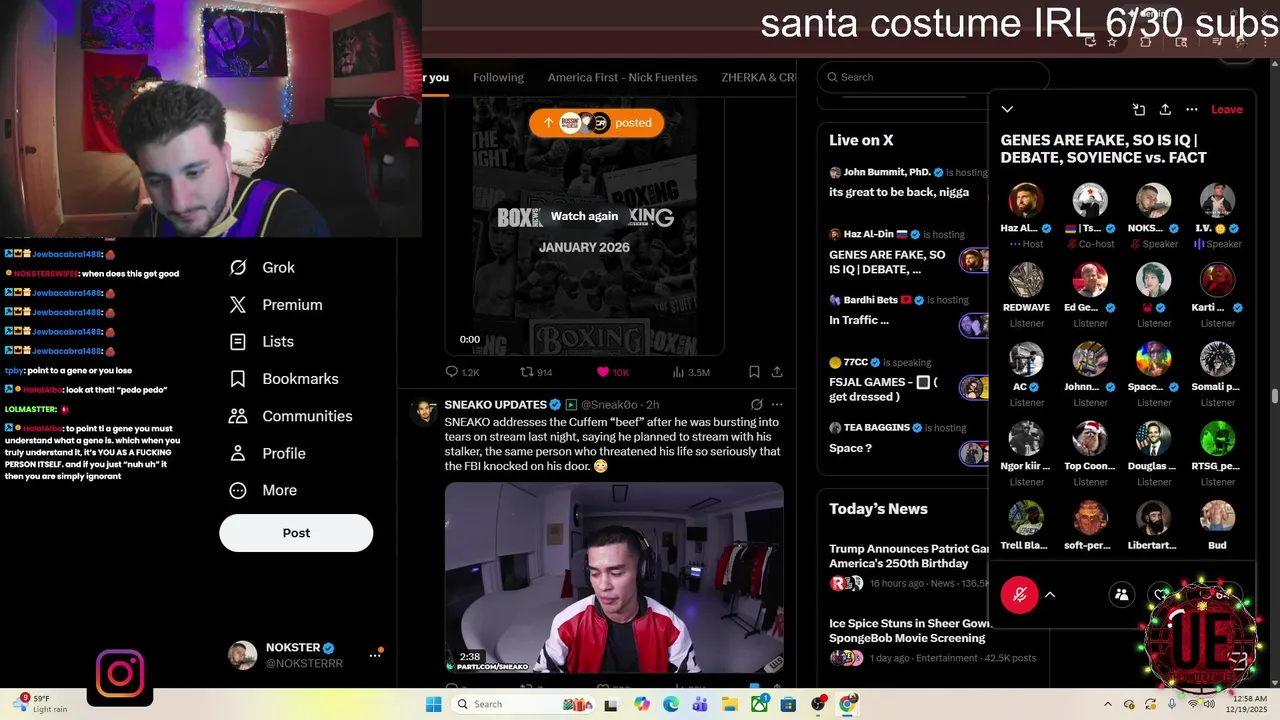Open NOKSTER account menu three dots
1280x720 pixels.
pos(375,655)
